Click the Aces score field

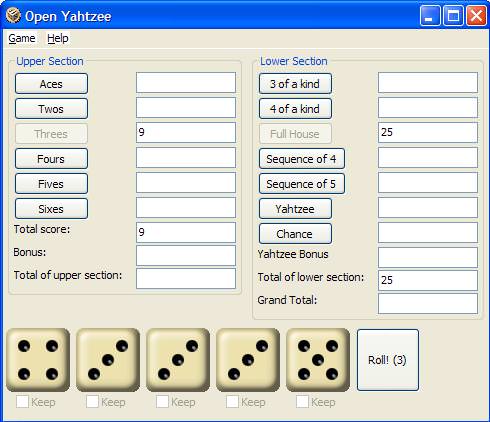pyautogui.click(x=186, y=83)
